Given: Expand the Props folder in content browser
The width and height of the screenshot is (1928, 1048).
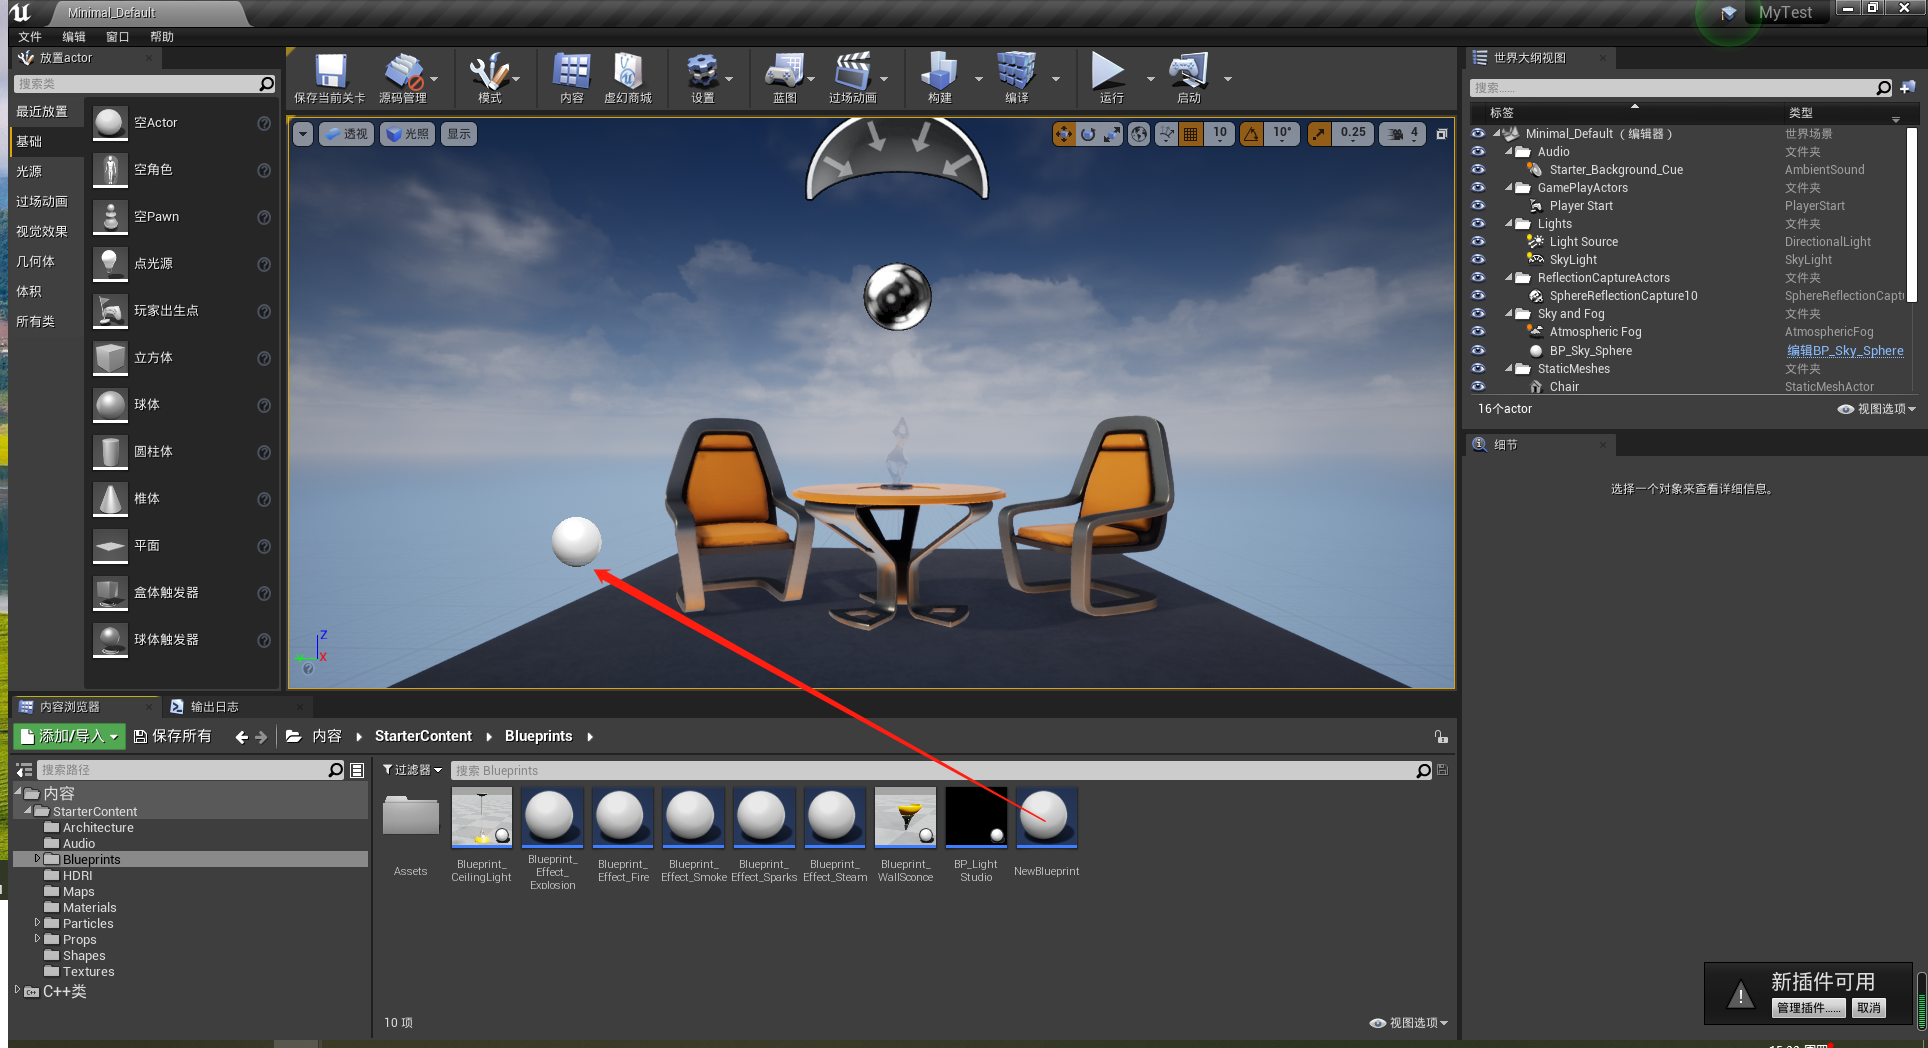Looking at the screenshot, I should click(x=37, y=939).
